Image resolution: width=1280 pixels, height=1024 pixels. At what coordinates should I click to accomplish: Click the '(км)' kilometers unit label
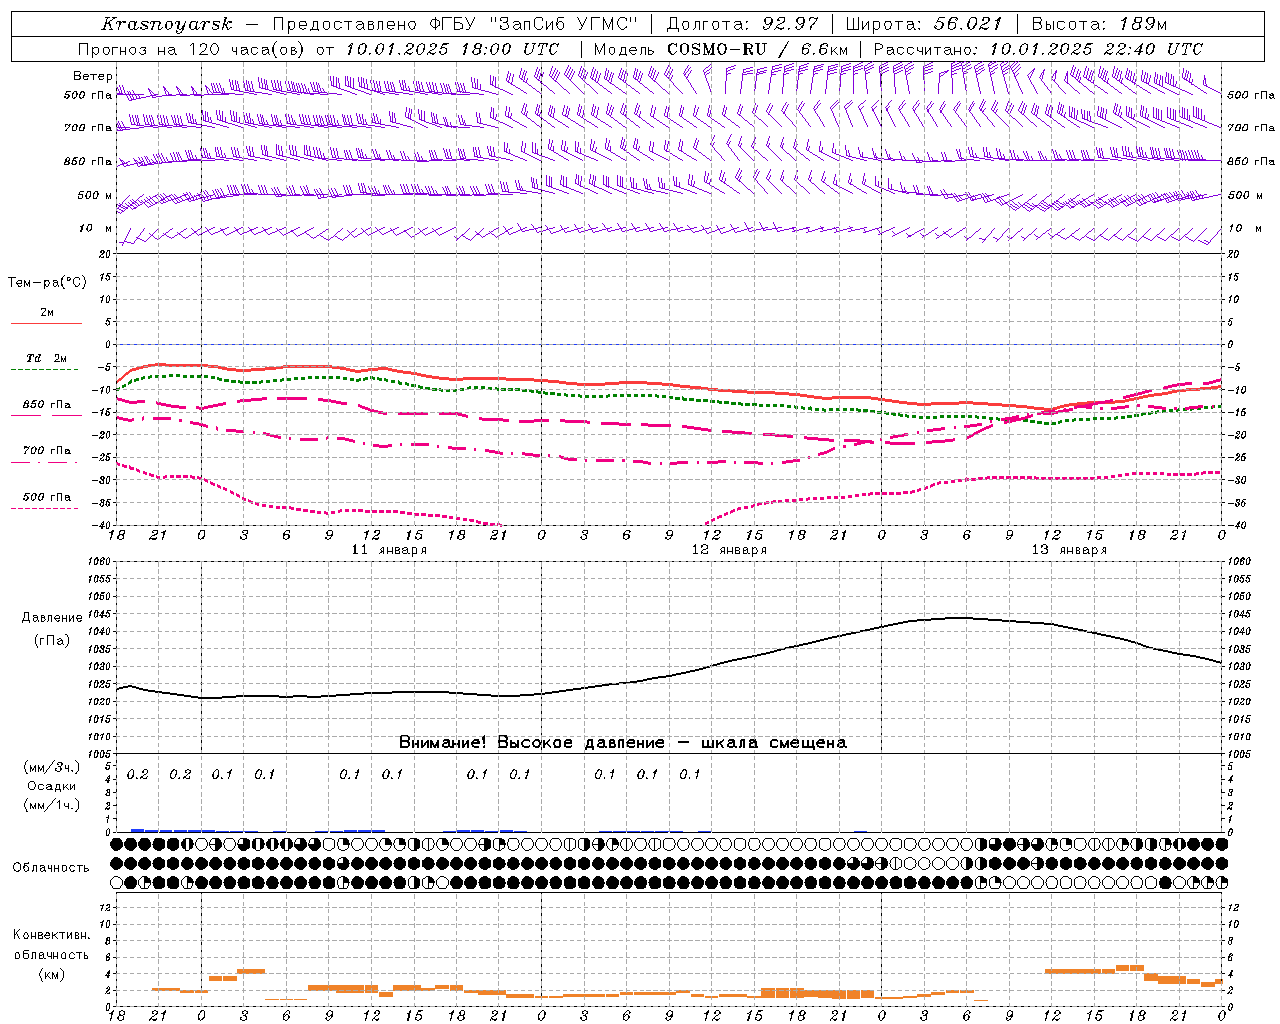tap(51, 974)
